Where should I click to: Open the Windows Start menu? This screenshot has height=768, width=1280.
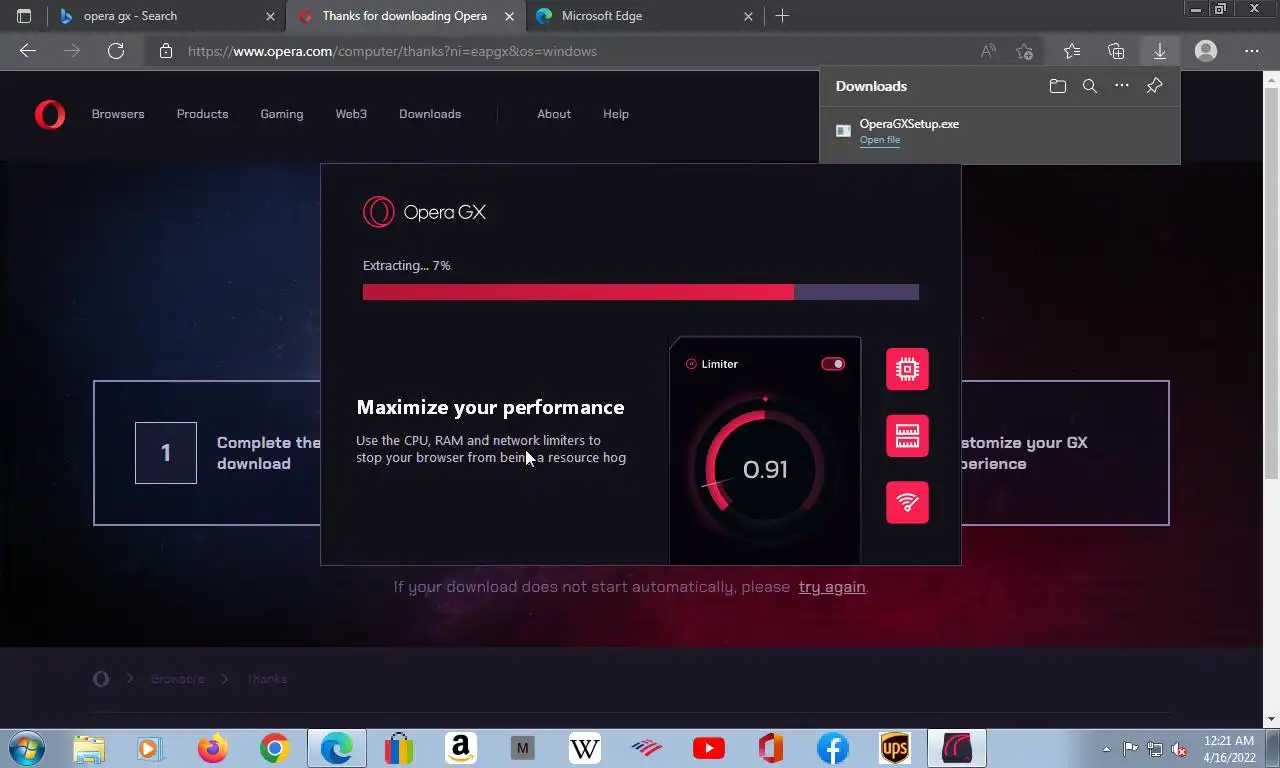(25, 748)
